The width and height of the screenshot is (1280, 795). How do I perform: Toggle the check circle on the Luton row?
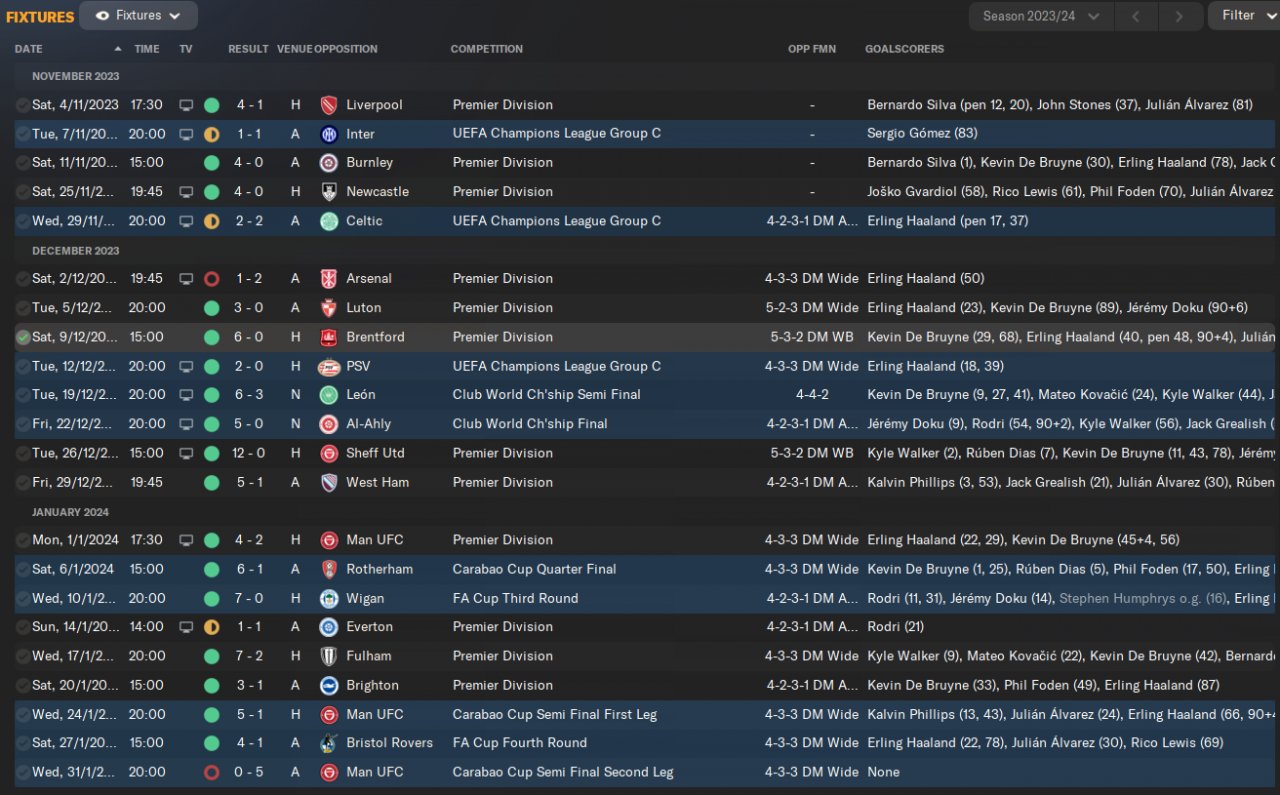coord(23,308)
